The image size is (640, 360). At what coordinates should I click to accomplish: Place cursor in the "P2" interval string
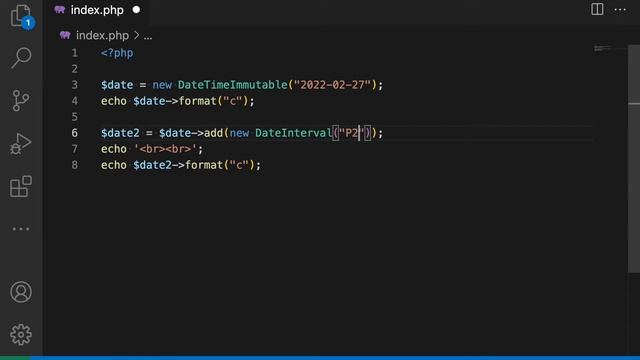pos(351,133)
